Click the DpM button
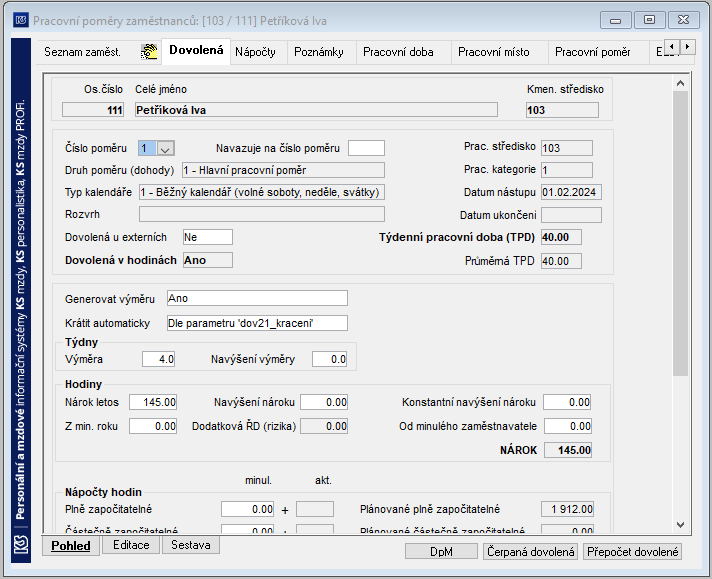 tap(441, 552)
